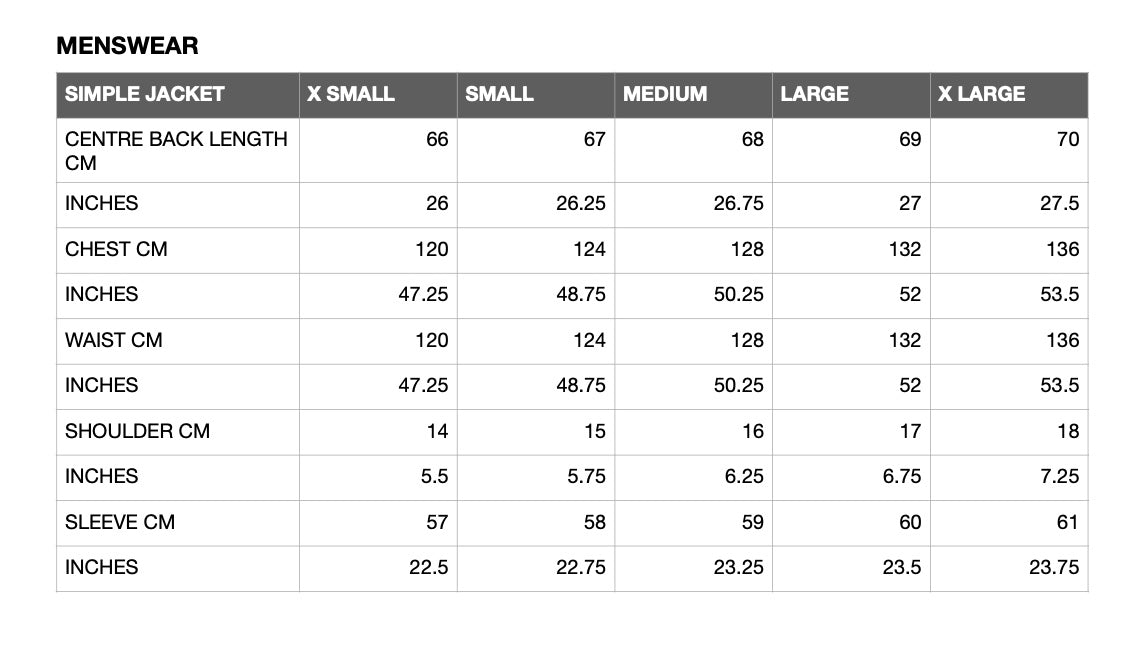The width and height of the screenshot is (1136, 661).
Task: Click the WAIST CM row label
Action: [x=114, y=340]
